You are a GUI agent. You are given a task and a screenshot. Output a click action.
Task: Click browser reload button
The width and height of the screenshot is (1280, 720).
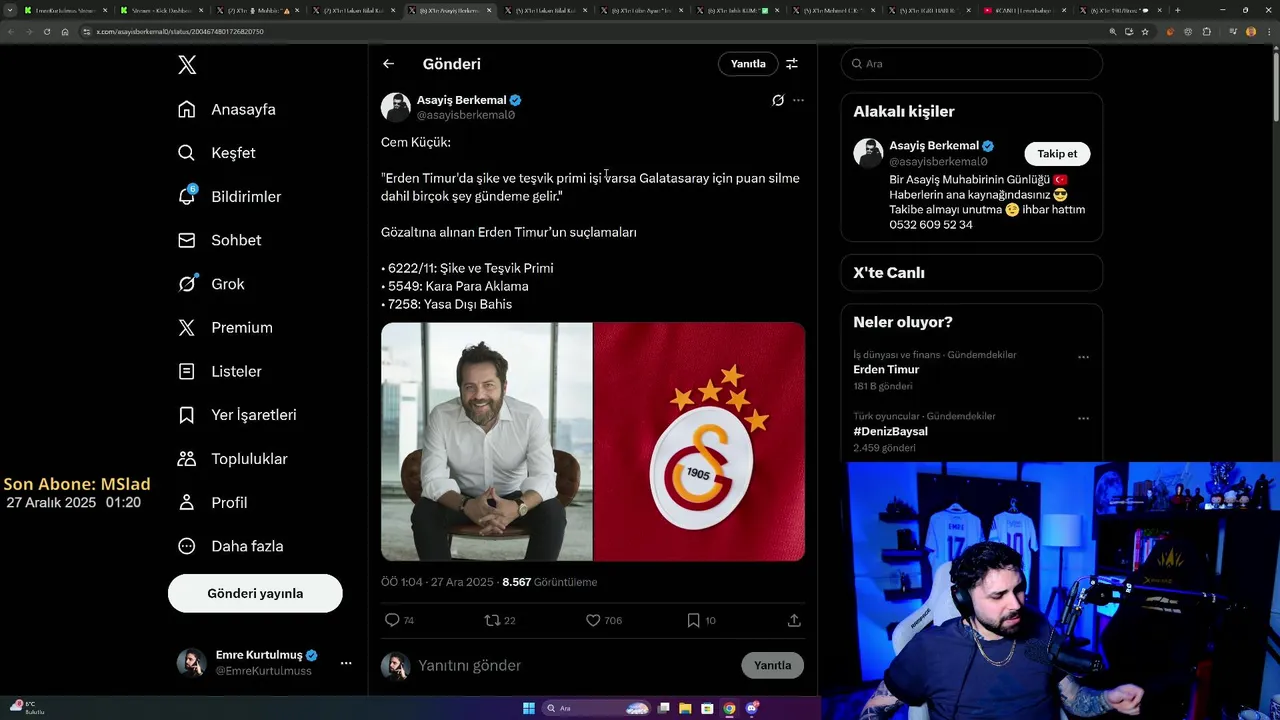click(46, 32)
